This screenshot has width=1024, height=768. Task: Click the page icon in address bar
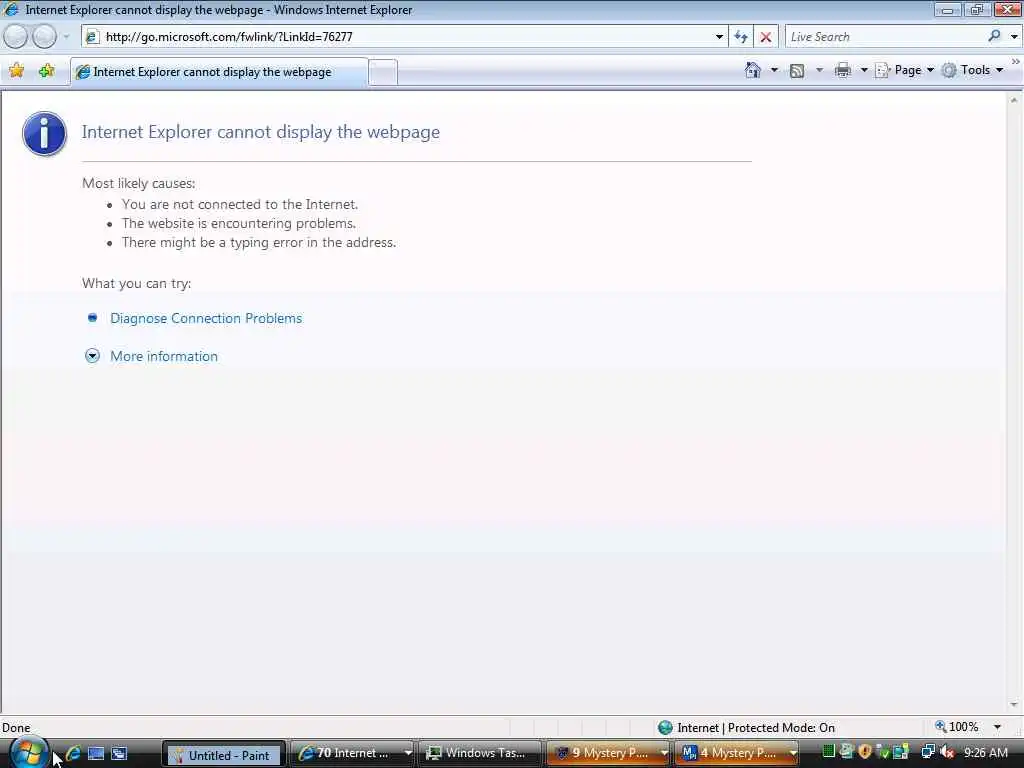pos(92,37)
